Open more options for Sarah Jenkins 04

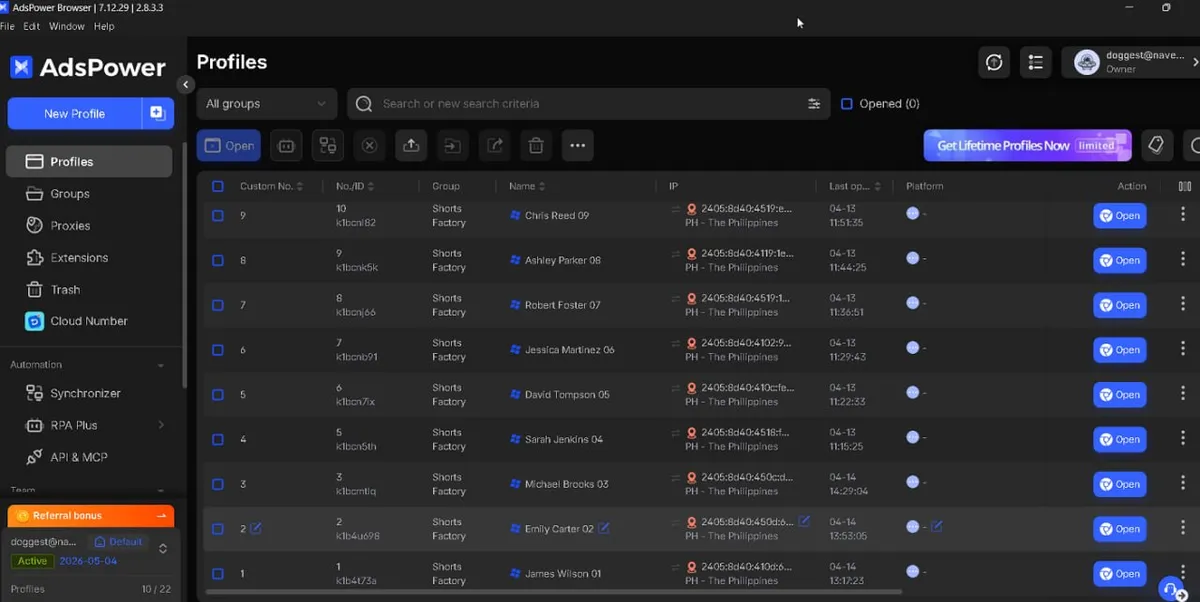(1183, 439)
